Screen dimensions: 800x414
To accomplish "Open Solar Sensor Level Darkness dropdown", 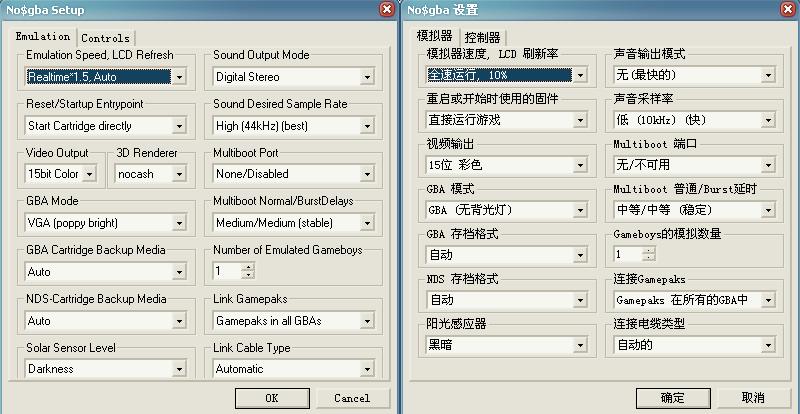I will [179, 369].
